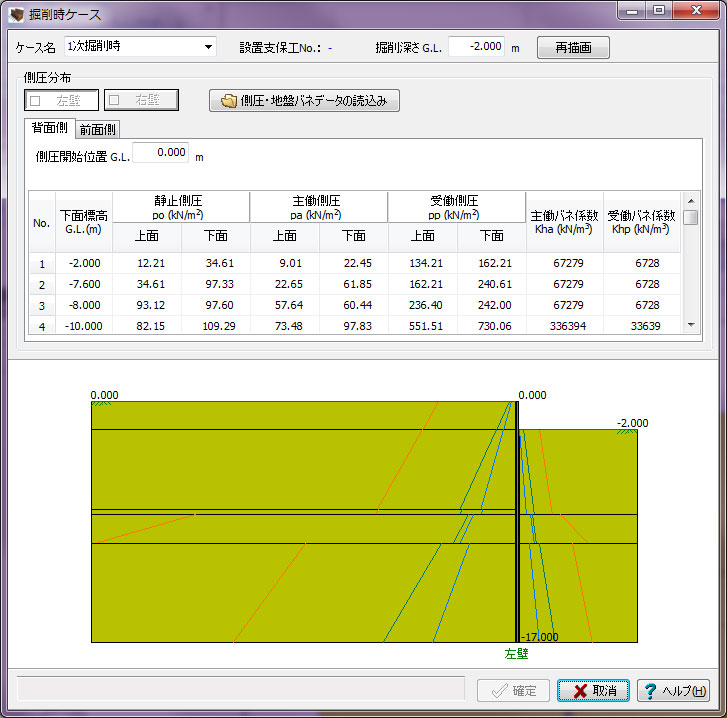This screenshot has width=727, height=718.
Task: Click the app icon in the title bar
Action: [x=16, y=14]
